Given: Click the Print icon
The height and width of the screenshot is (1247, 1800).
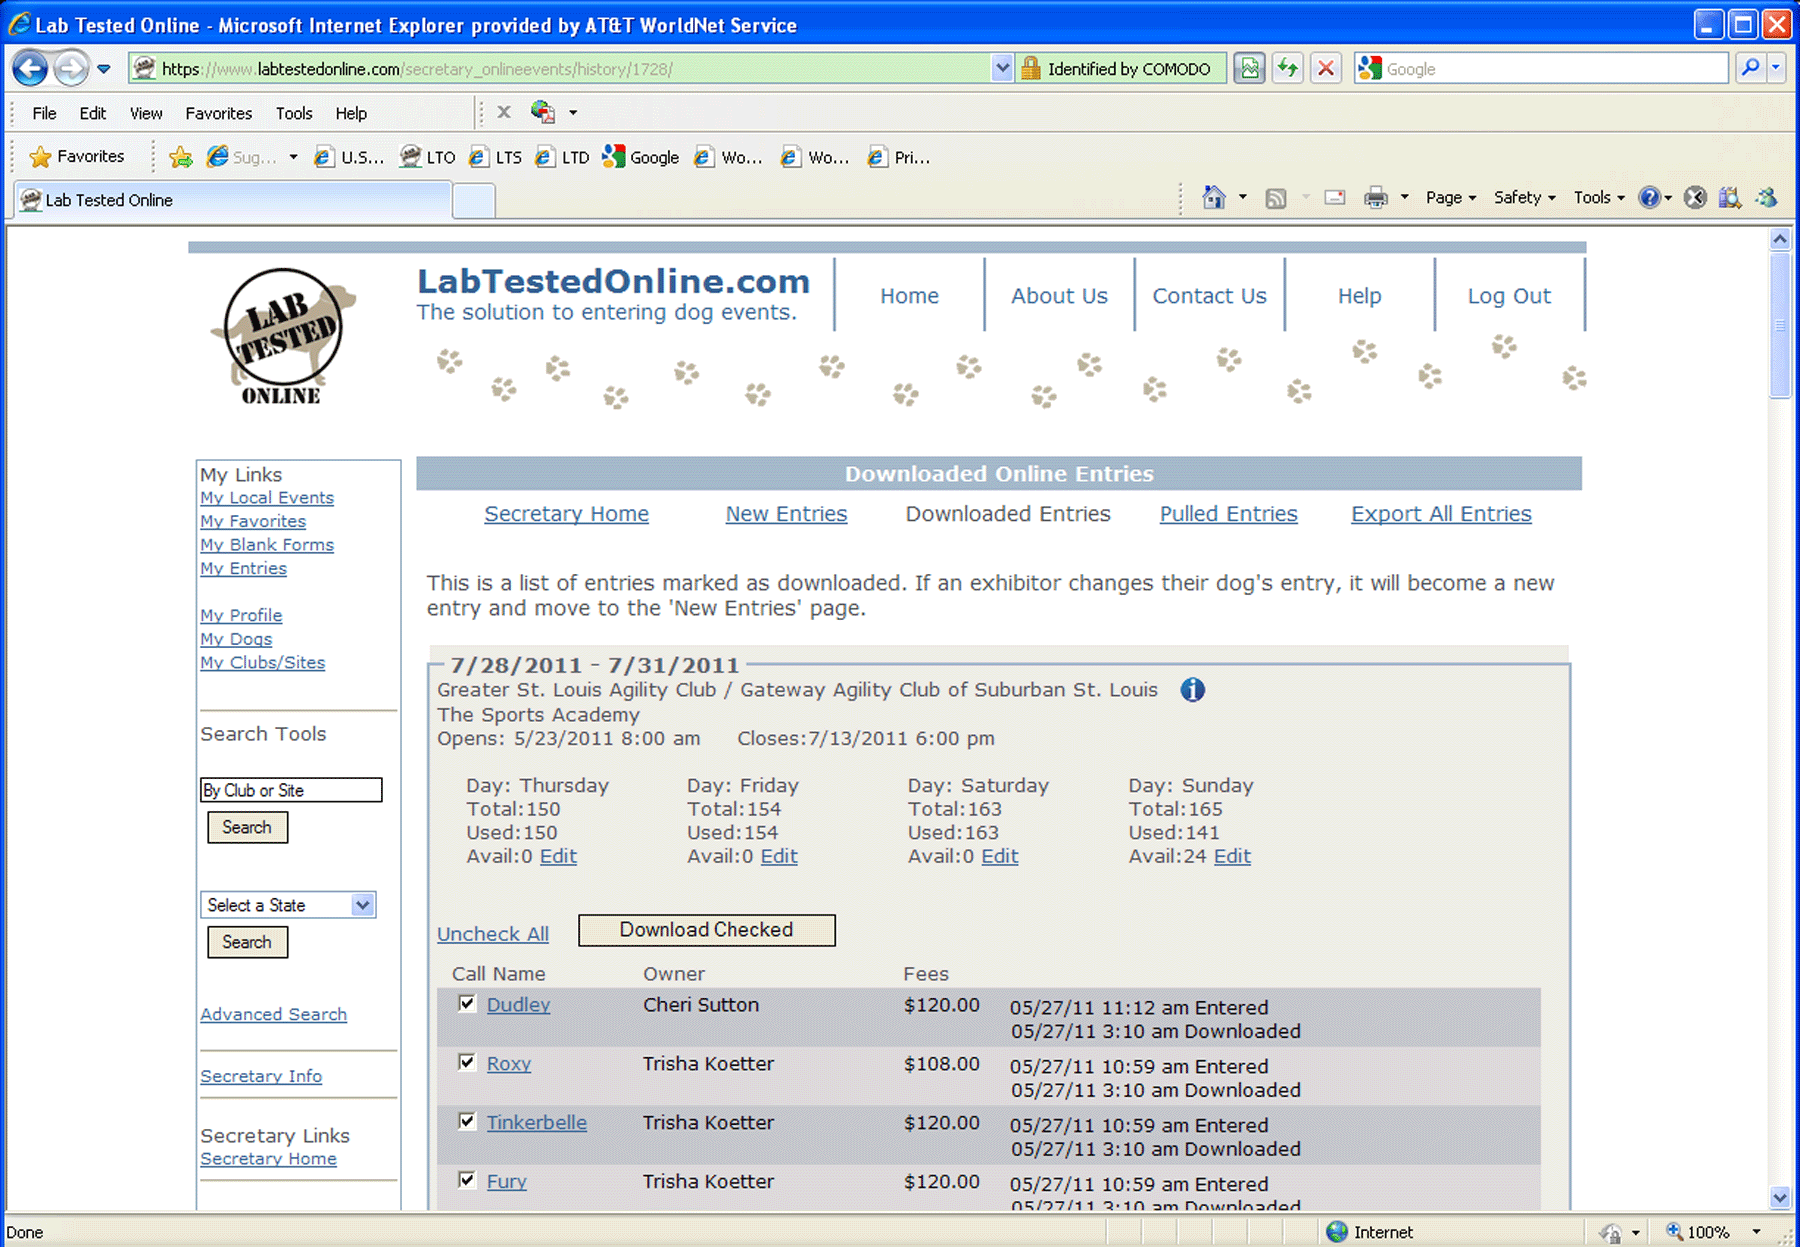Looking at the screenshot, I should [x=1376, y=198].
